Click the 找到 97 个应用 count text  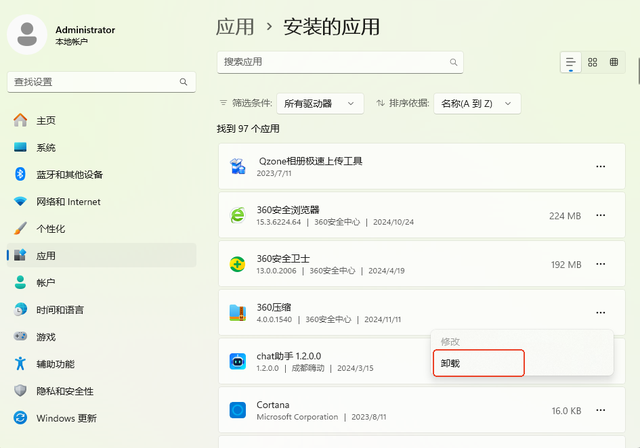point(248,129)
